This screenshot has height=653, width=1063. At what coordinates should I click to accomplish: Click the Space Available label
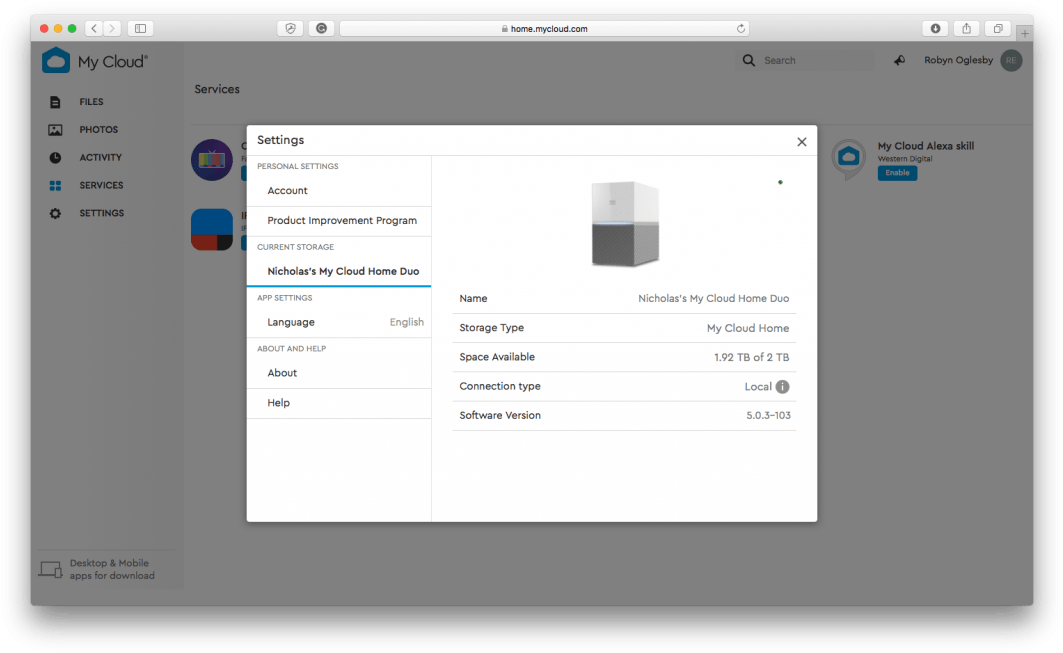coord(497,357)
